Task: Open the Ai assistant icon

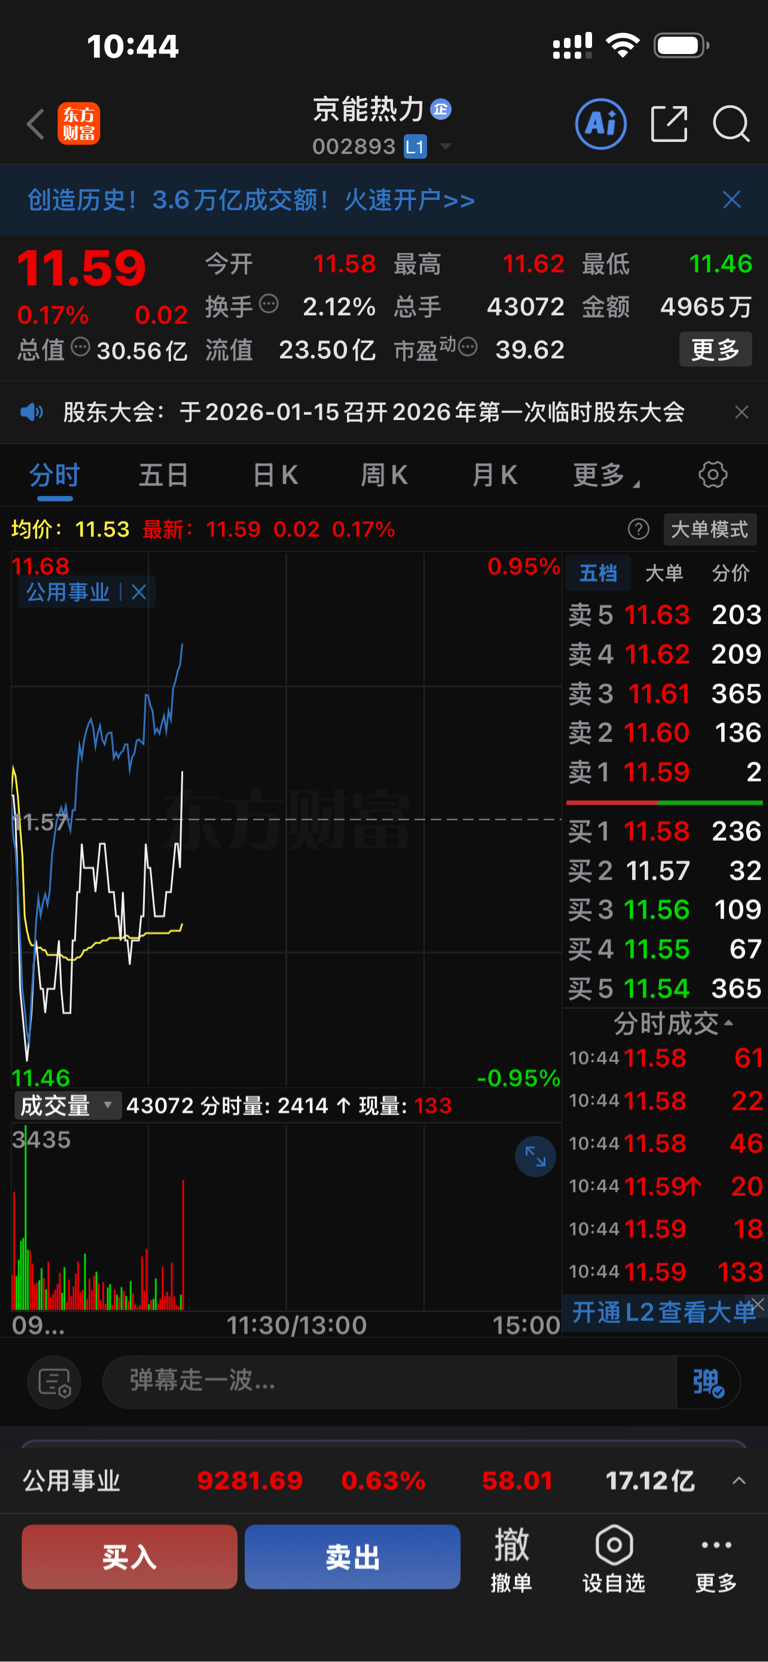Action: click(601, 124)
